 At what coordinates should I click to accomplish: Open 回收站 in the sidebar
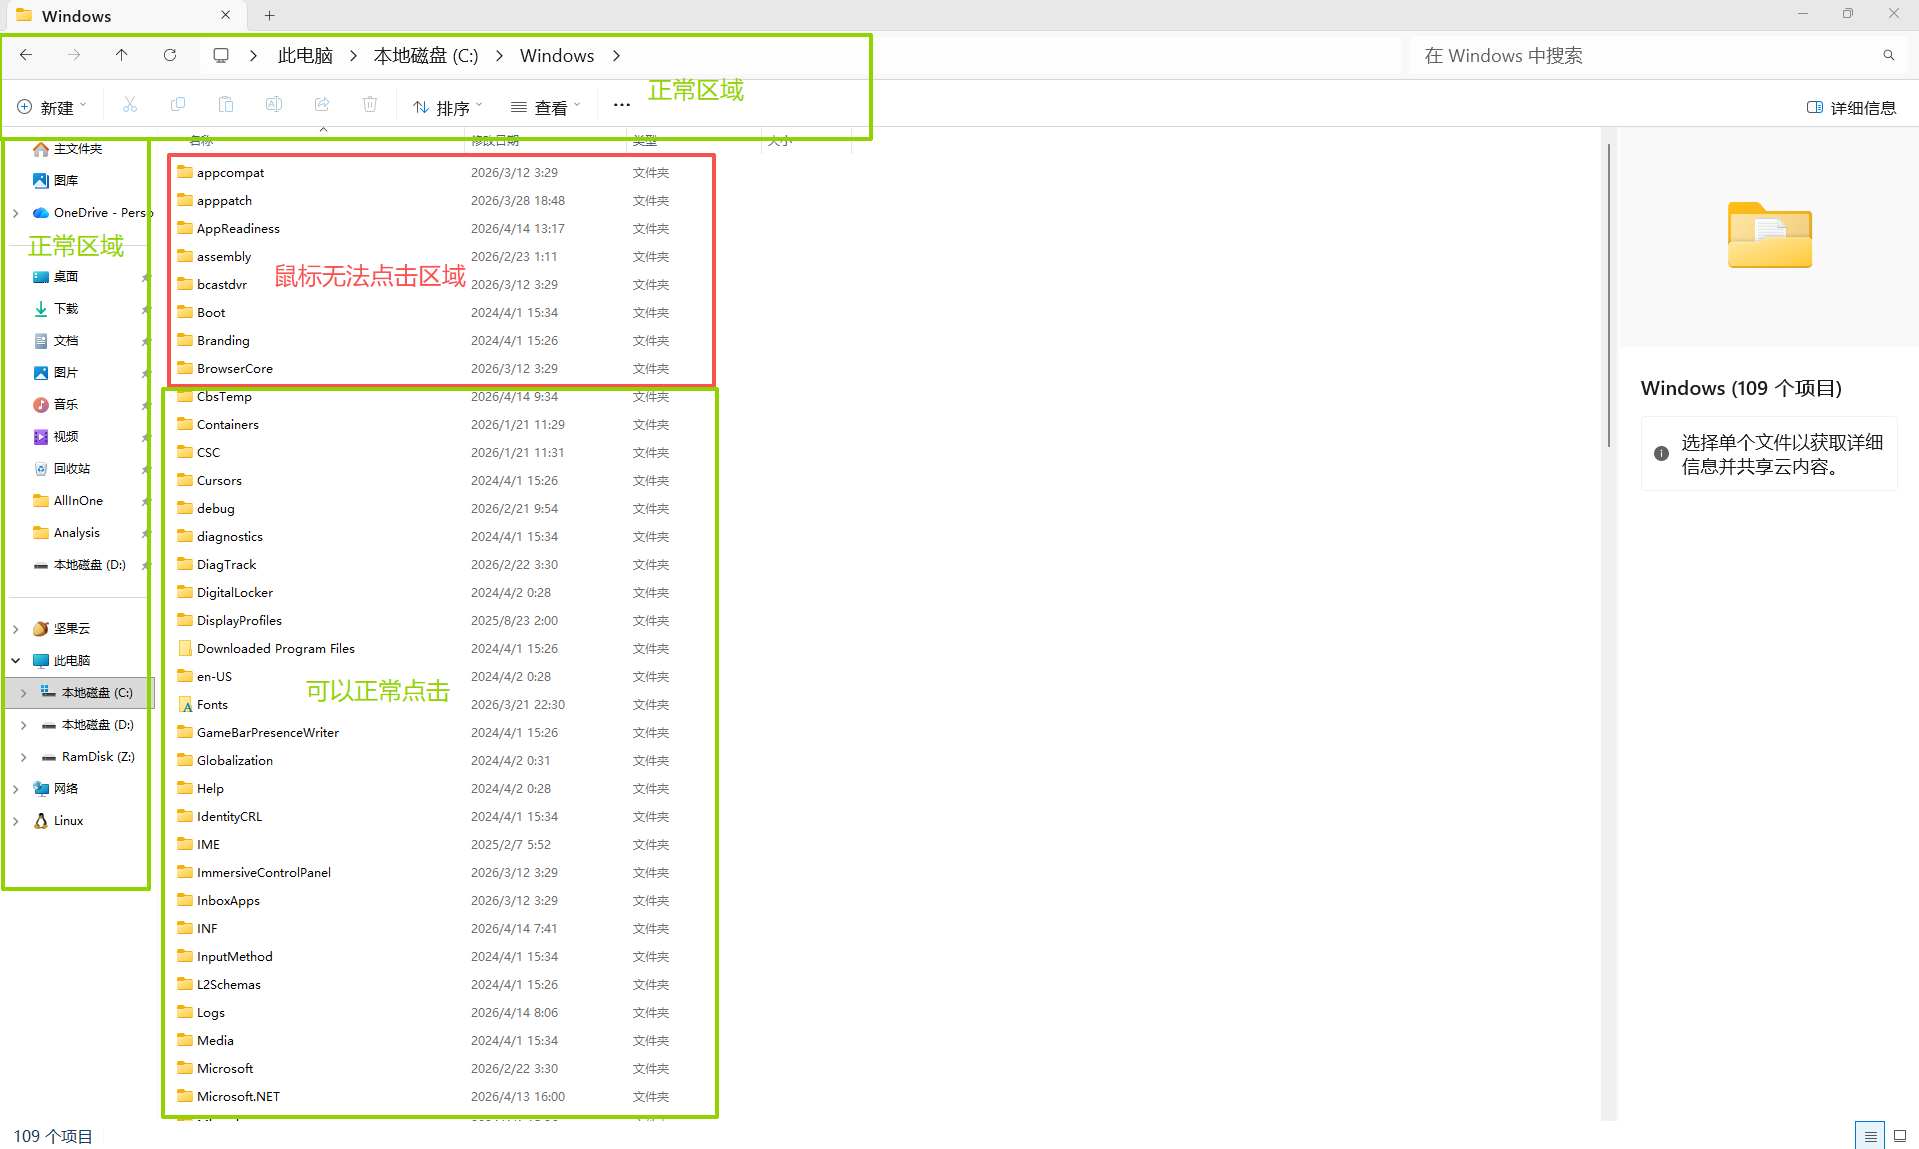coord(72,469)
